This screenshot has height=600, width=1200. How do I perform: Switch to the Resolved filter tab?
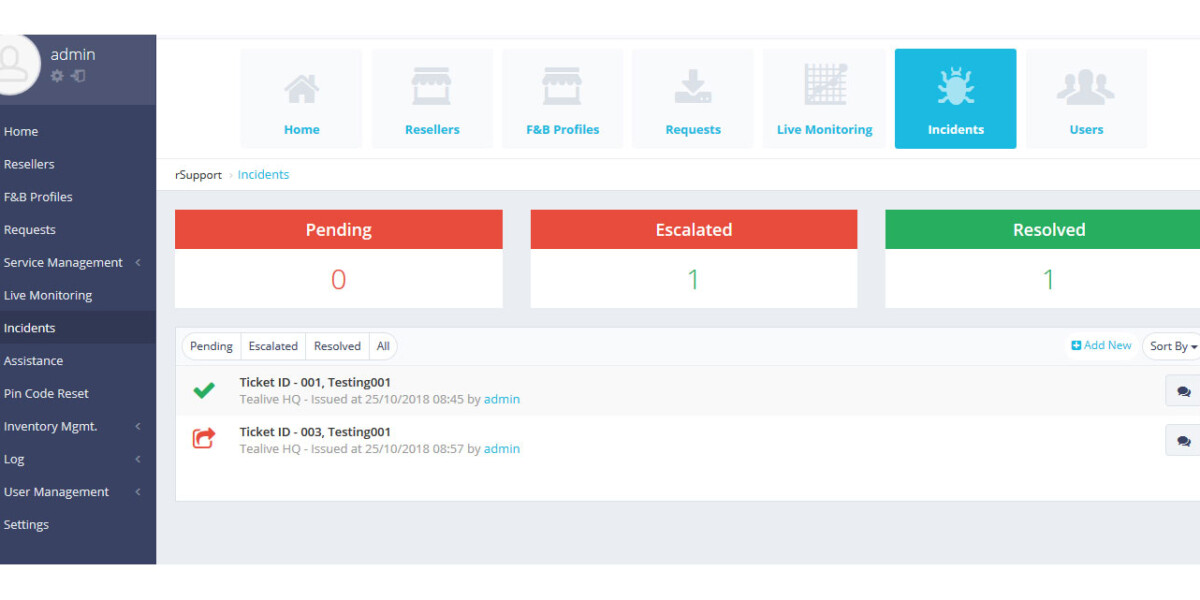click(337, 346)
